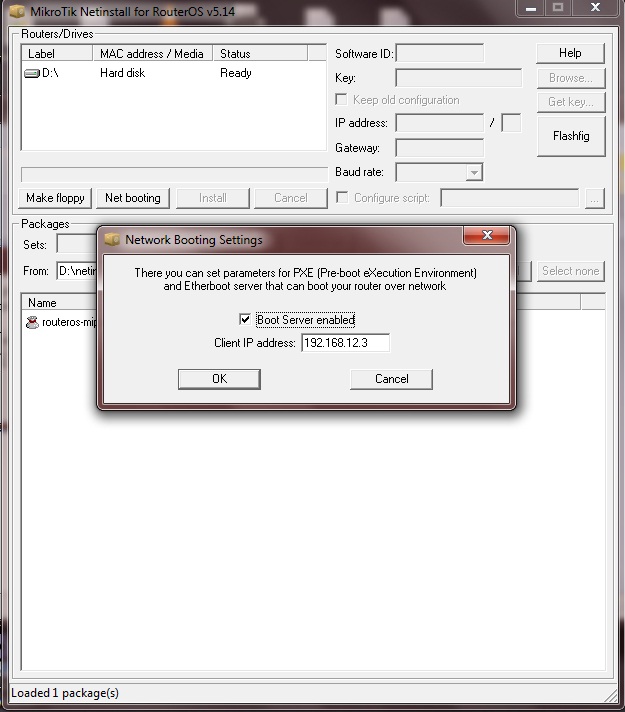Close the MikroTik Netinstall window
The height and width of the screenshot is (712, 625).
coord(595,8)
